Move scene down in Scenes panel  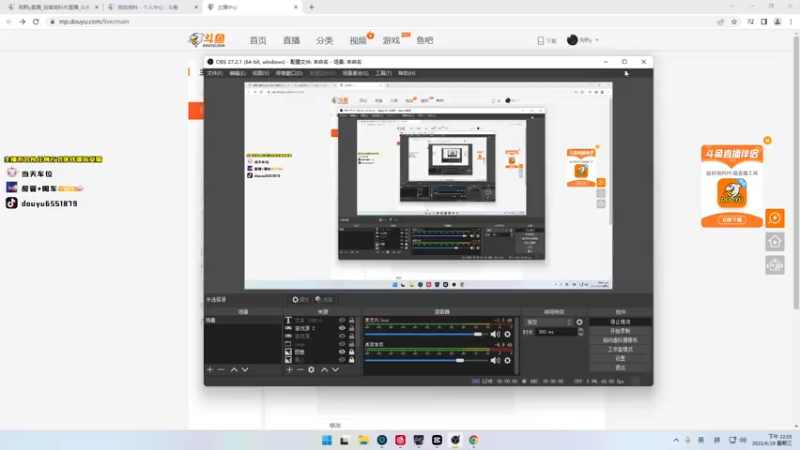tap(245, 369)
